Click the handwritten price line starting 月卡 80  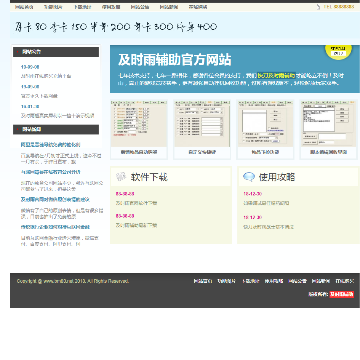click(x=116, y=27)
